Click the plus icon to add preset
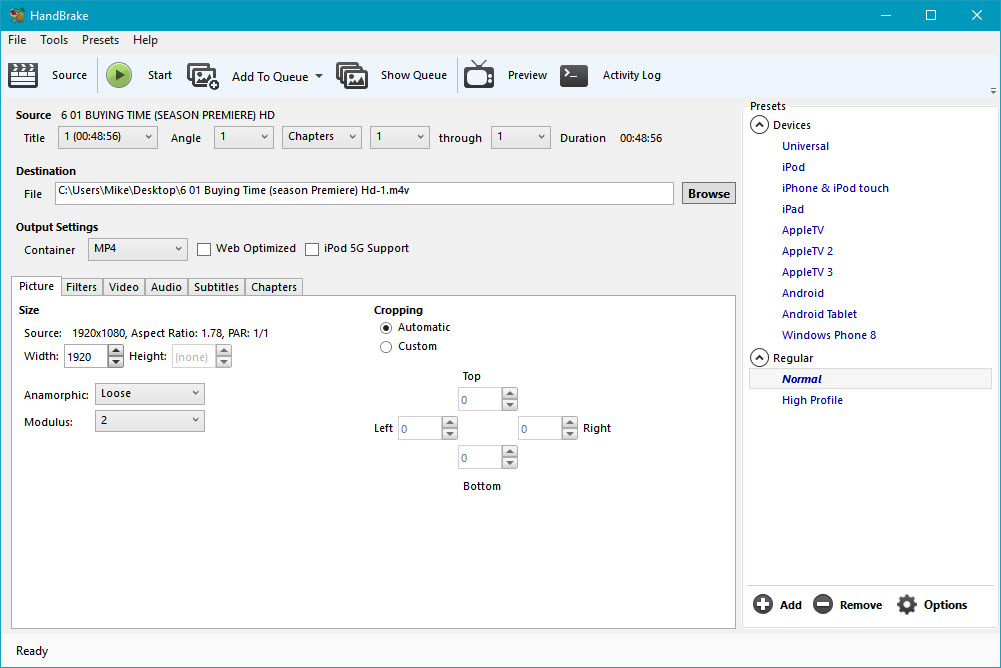1001x668 pixels. pyautogui.click(x=763, y=604)
